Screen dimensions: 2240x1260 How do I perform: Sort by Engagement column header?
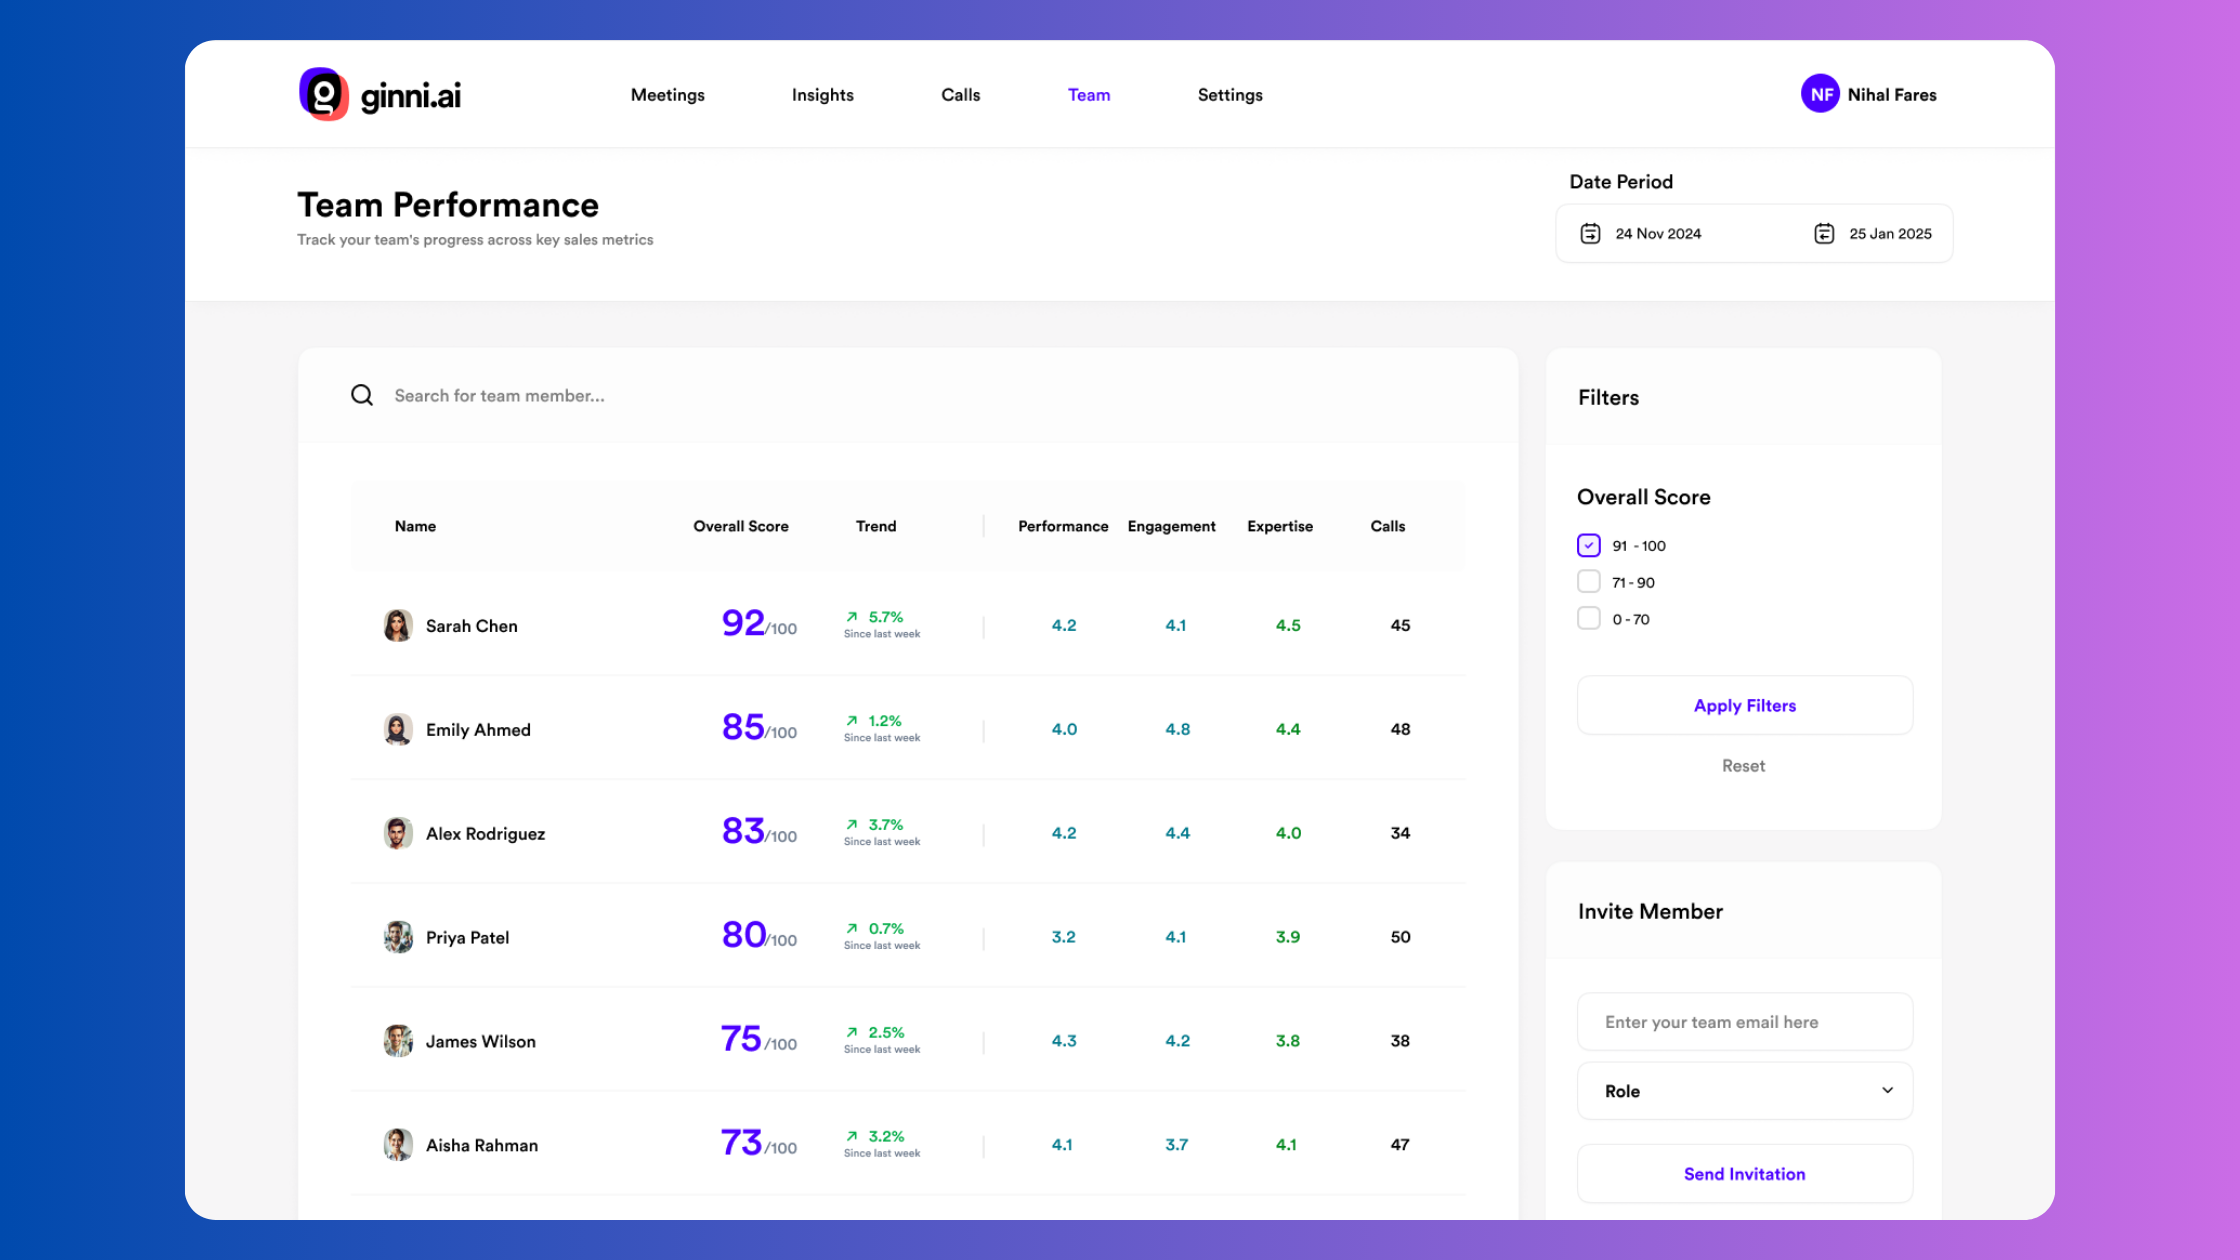point(1171,526)
